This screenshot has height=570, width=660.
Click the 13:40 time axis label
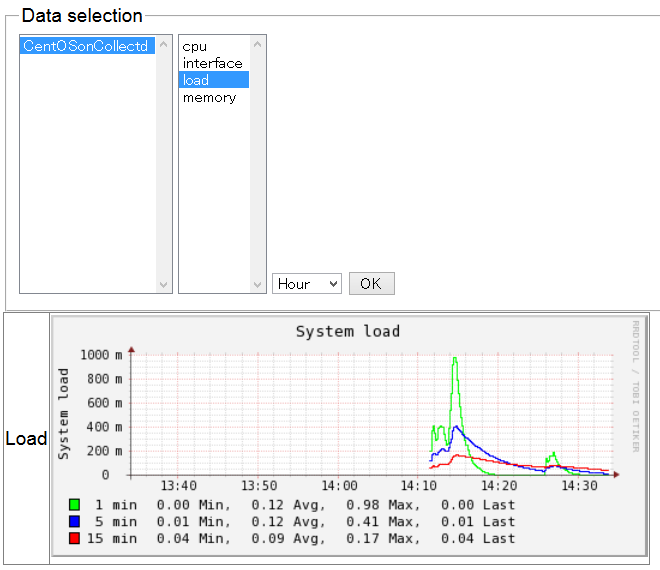point(178,486)
